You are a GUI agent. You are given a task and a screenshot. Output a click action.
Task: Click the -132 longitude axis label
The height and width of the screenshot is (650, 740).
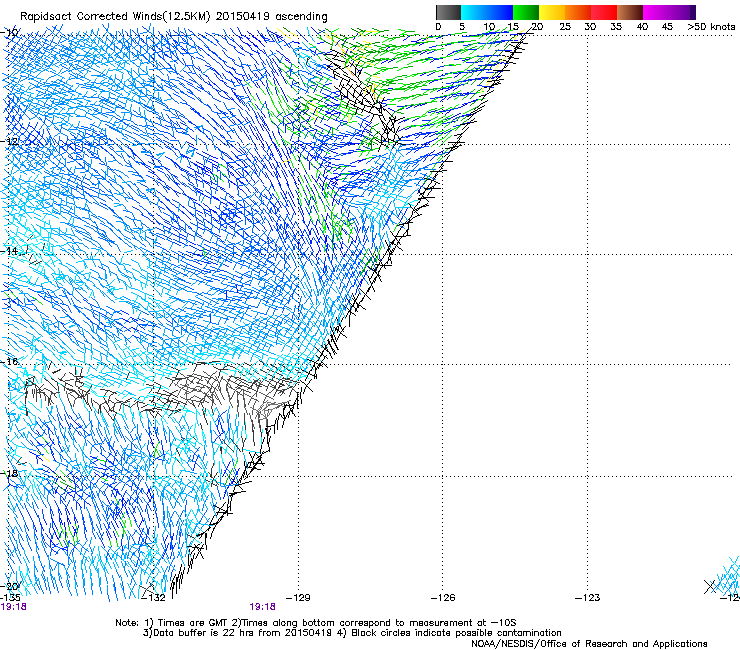(154, 598)
